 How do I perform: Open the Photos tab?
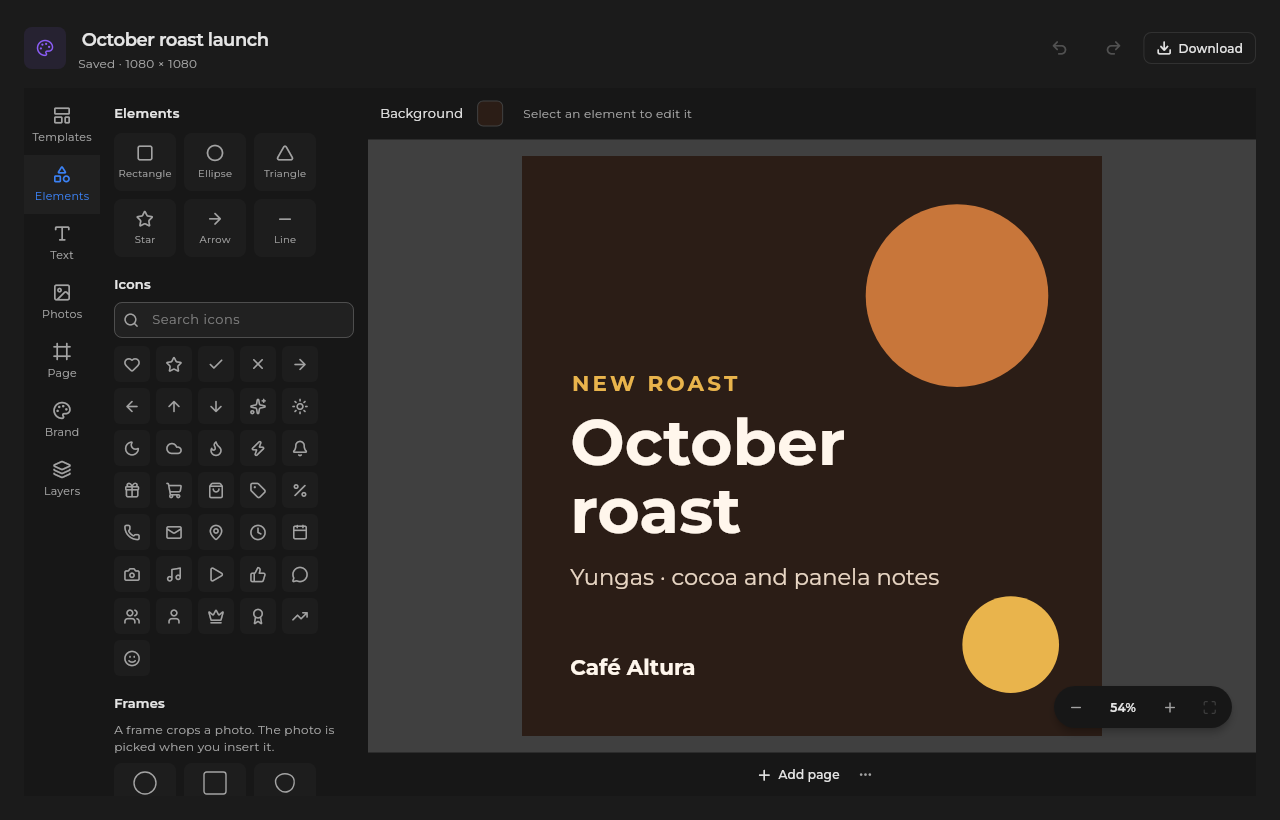(62, 302)
